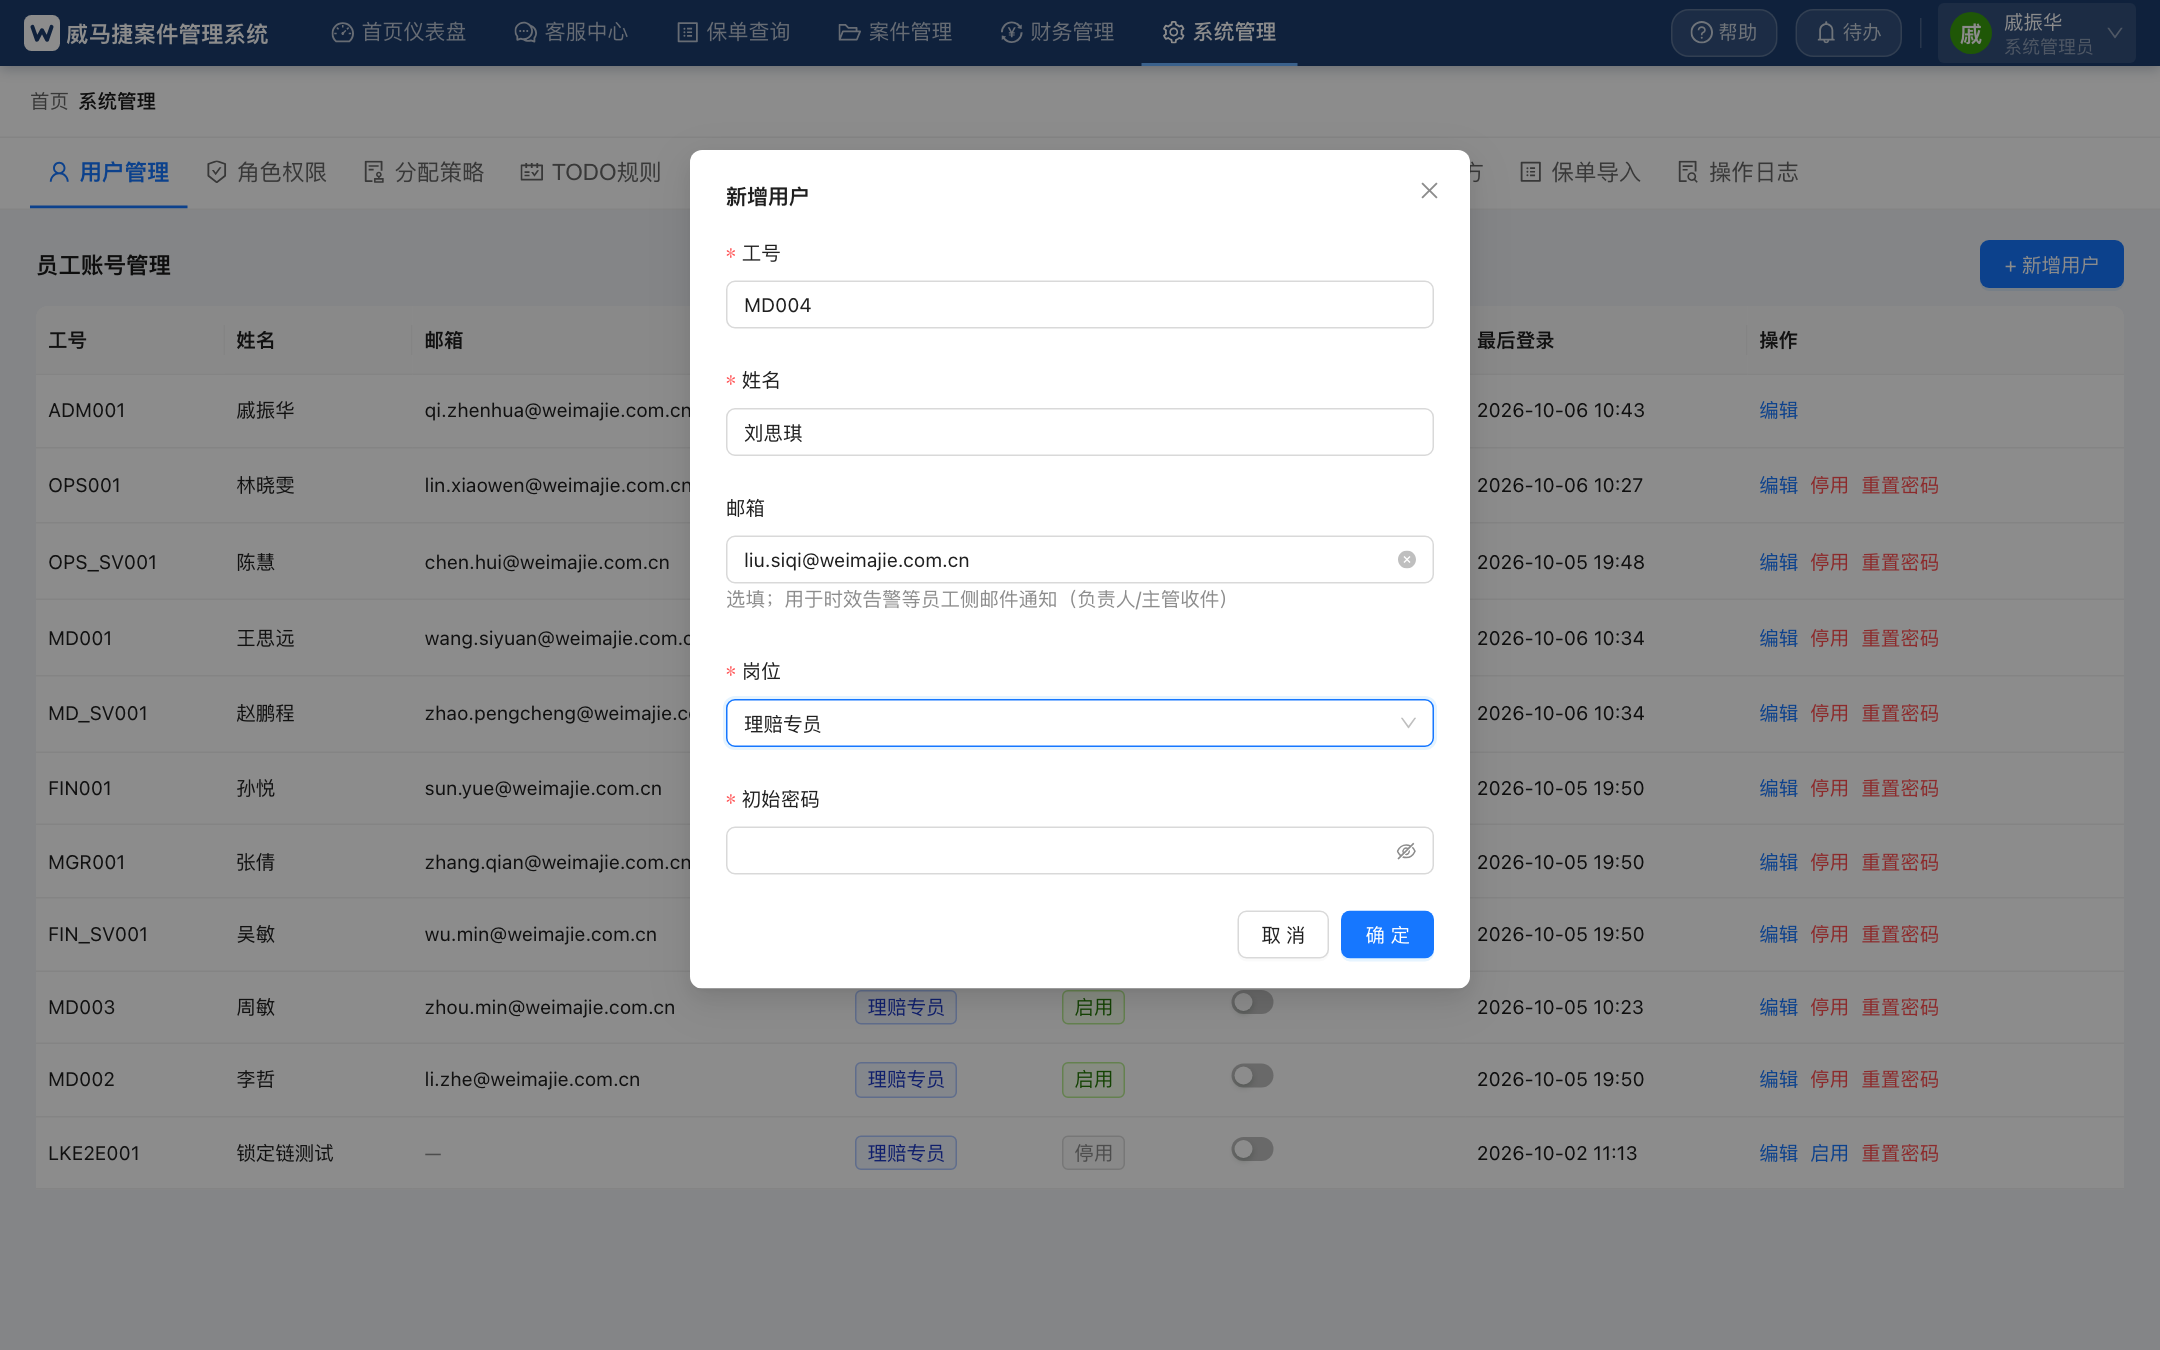
Task: Click the 帮助 button
Action: pos(1724,33)
